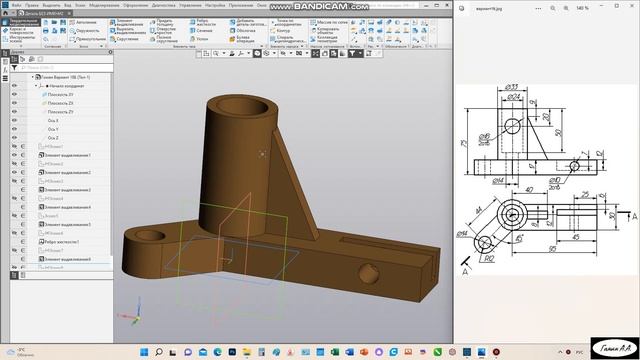Image resolution: width=640 pixels, height=360 pixels.
Task: Click the Print icon in the ribbon
Action: coord(46,31)
